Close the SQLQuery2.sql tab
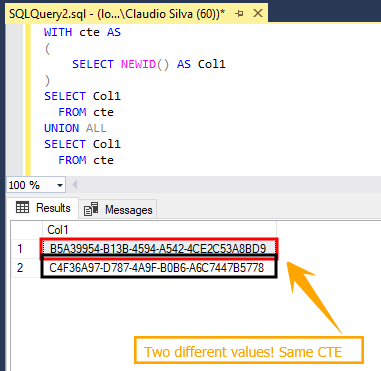Screen dimensions: 381x371 point(258,14)
